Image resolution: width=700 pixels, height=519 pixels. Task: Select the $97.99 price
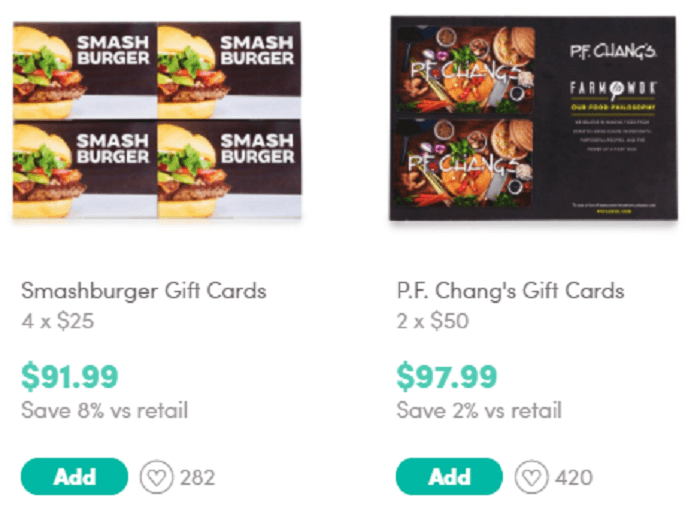tap(446, 377)
